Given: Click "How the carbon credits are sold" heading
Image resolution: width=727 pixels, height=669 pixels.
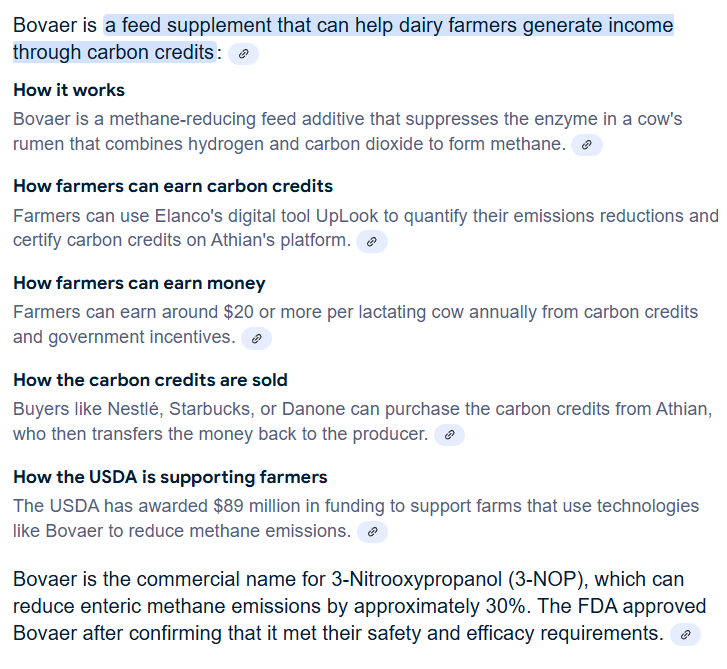Looking at the screenshot, I should [150, 380].
